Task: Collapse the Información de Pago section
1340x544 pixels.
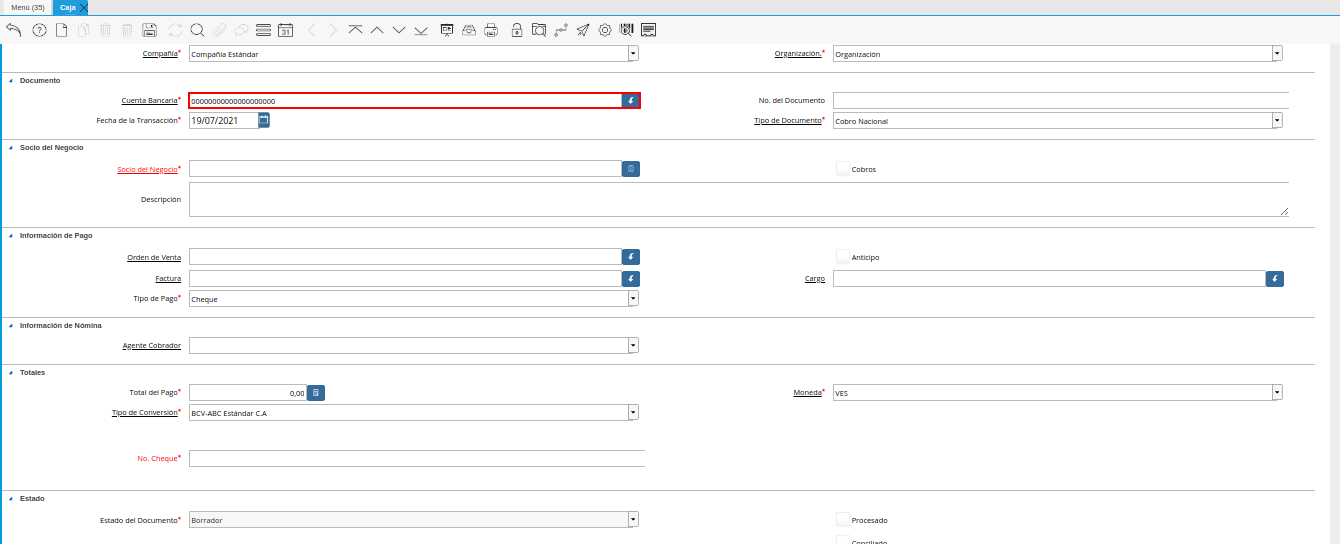Action: pyautogui.click(x=11, y=235)
